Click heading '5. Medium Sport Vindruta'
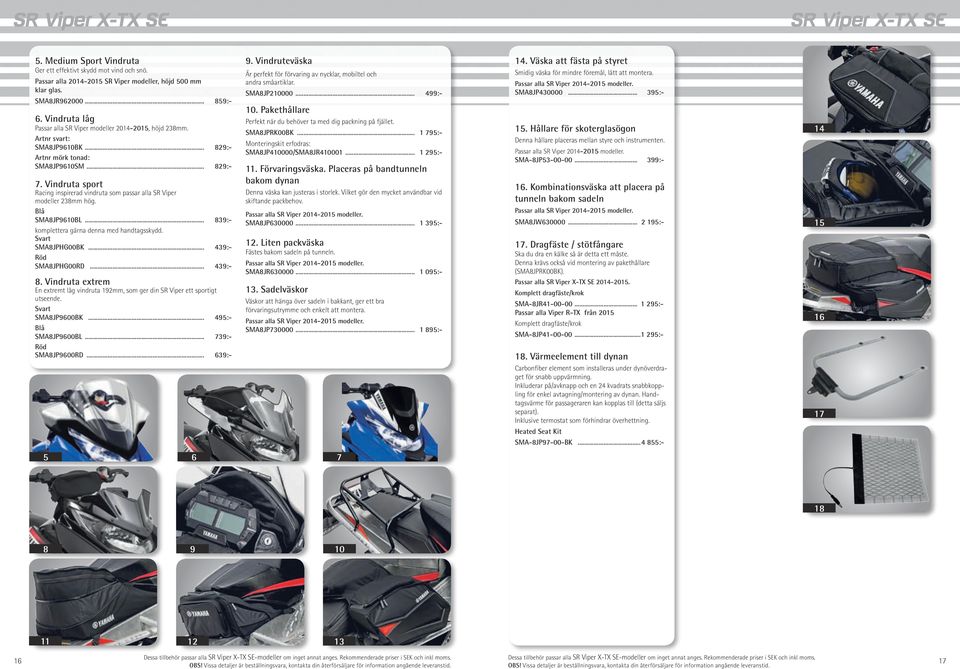The image size is (960, 669). 87,61
